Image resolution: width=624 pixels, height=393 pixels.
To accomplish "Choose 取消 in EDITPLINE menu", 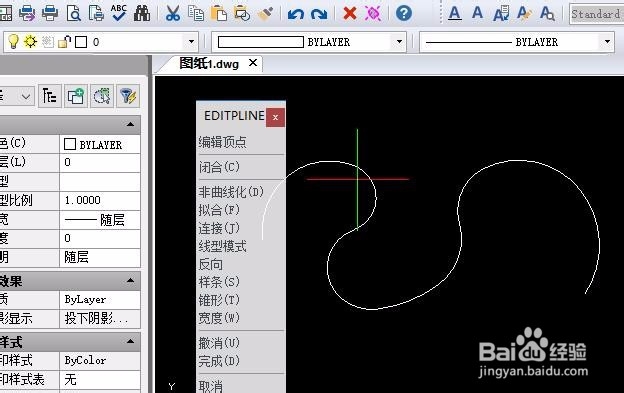I will [211, 386].
